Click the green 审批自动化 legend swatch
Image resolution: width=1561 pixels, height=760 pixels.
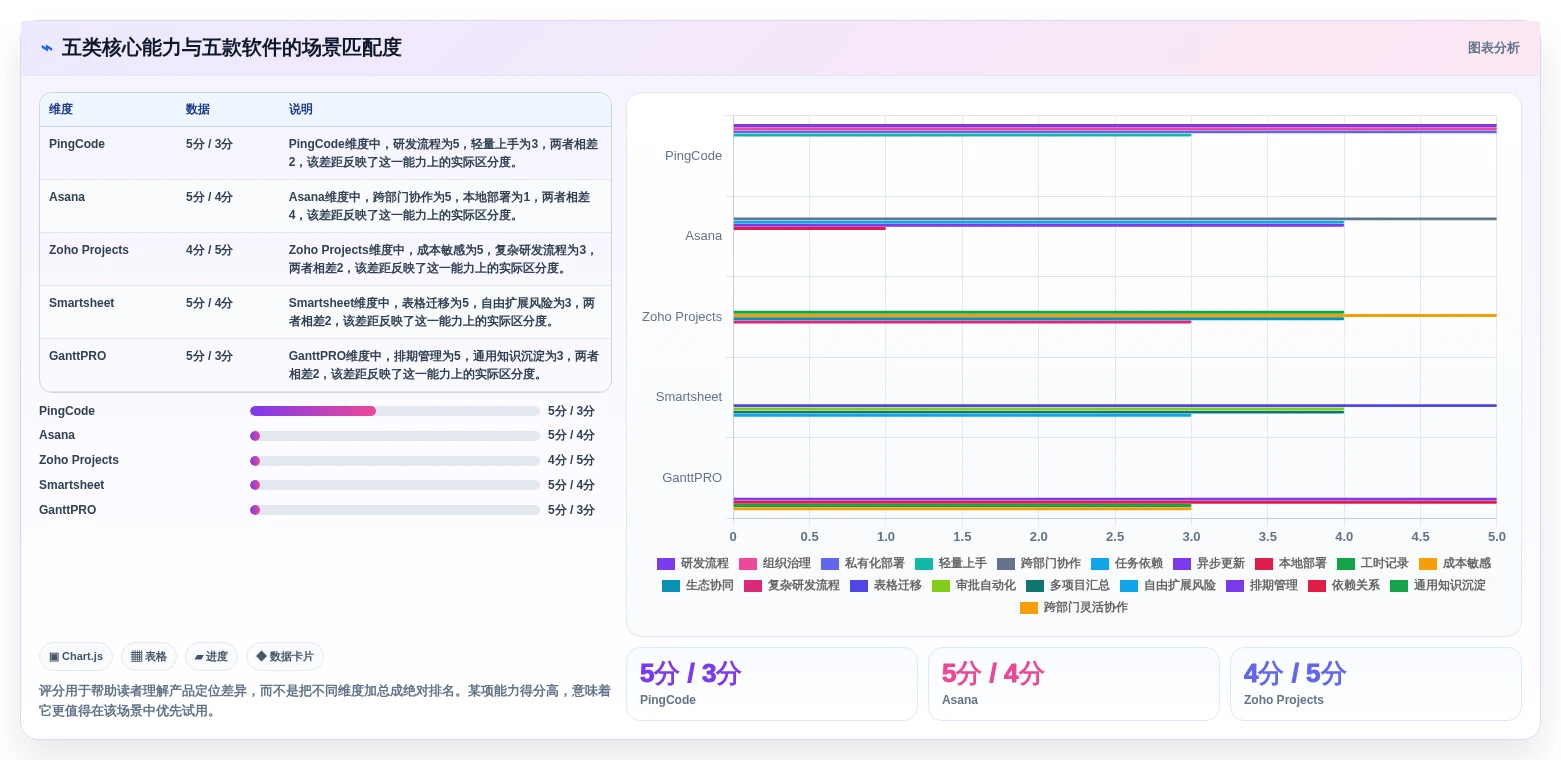(941, 585)
